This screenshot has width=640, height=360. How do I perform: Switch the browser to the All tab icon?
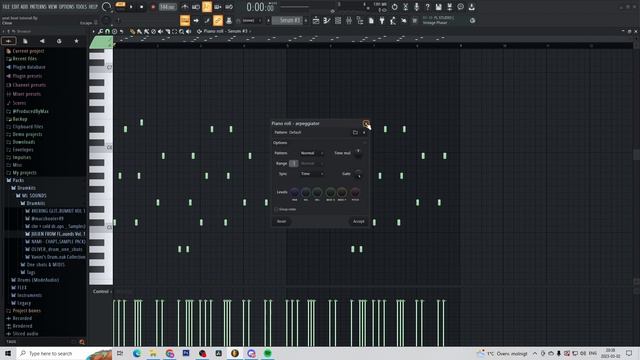(9, 41)
